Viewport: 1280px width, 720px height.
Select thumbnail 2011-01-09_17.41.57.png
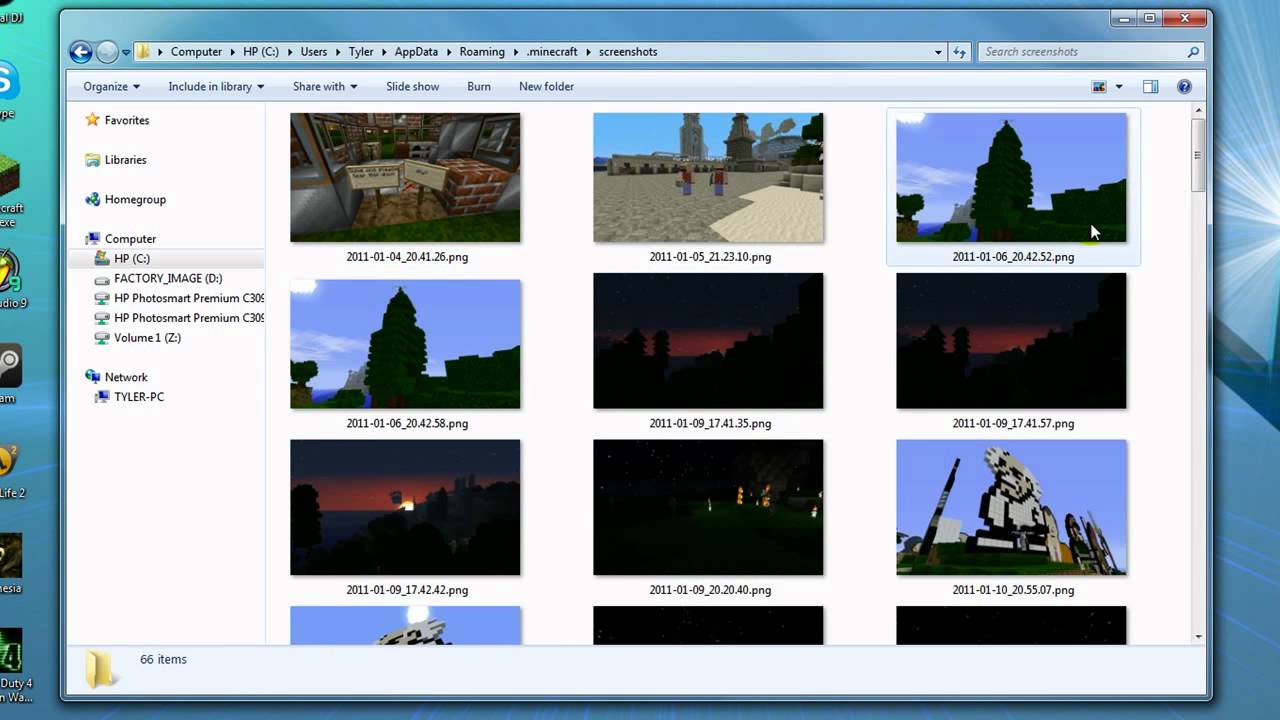click(x=1011, y=341)
